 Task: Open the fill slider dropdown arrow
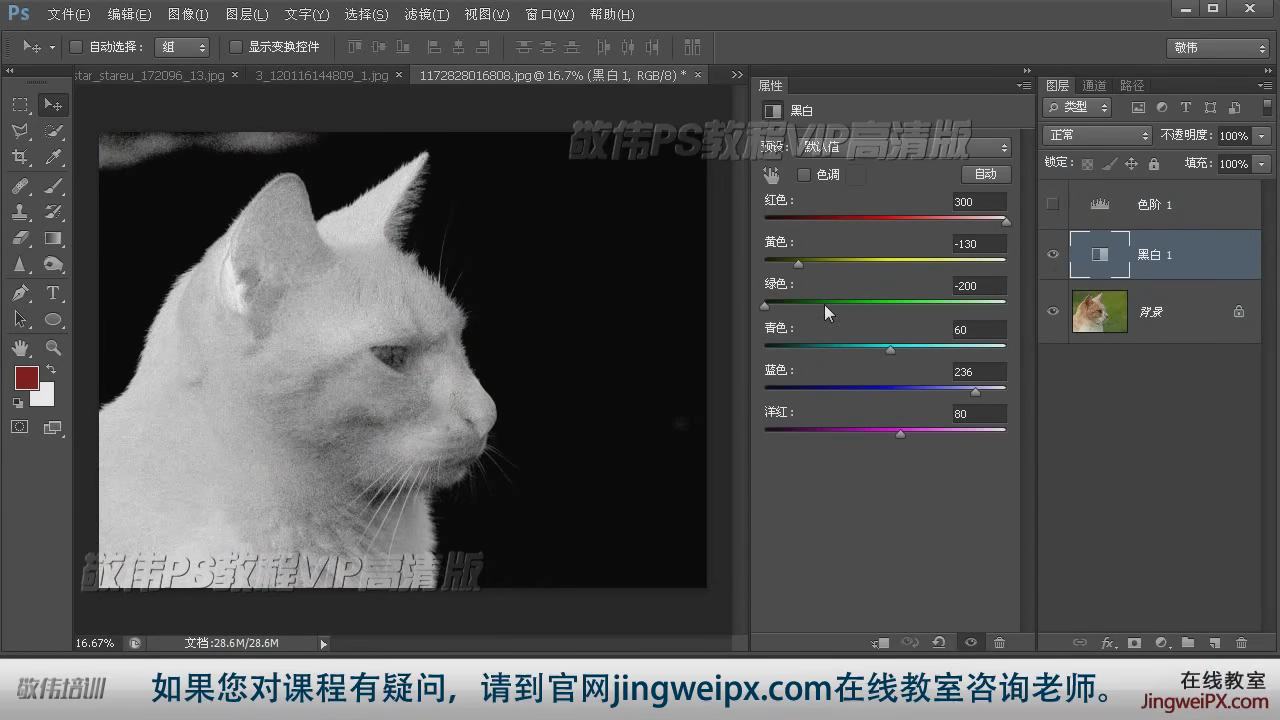(1262, 164)
